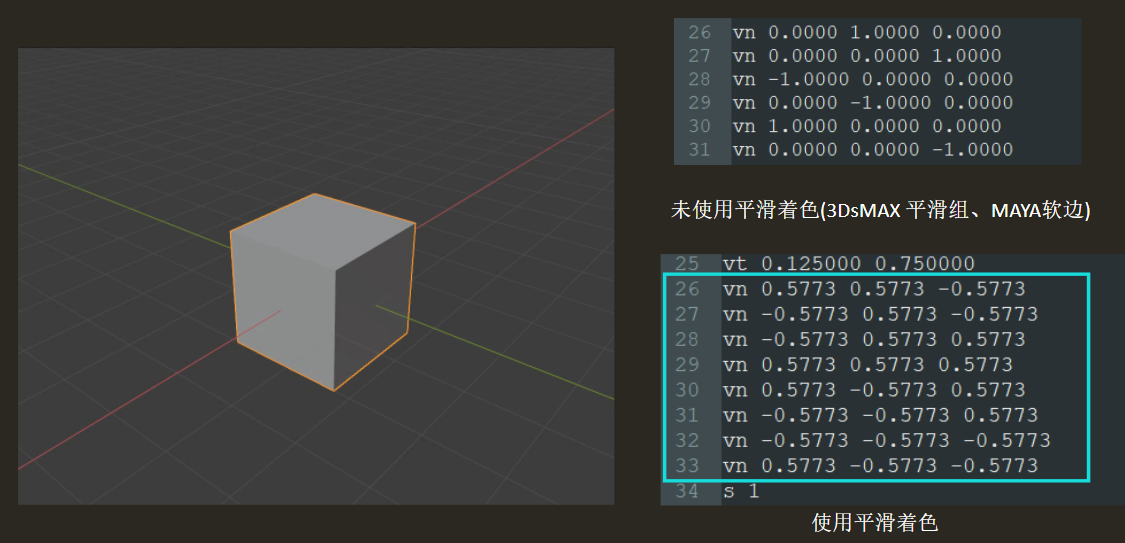The image size is (1125, 543).
Task: Click line number 25 in the lower code block
Action: click(x=687, y=263)
